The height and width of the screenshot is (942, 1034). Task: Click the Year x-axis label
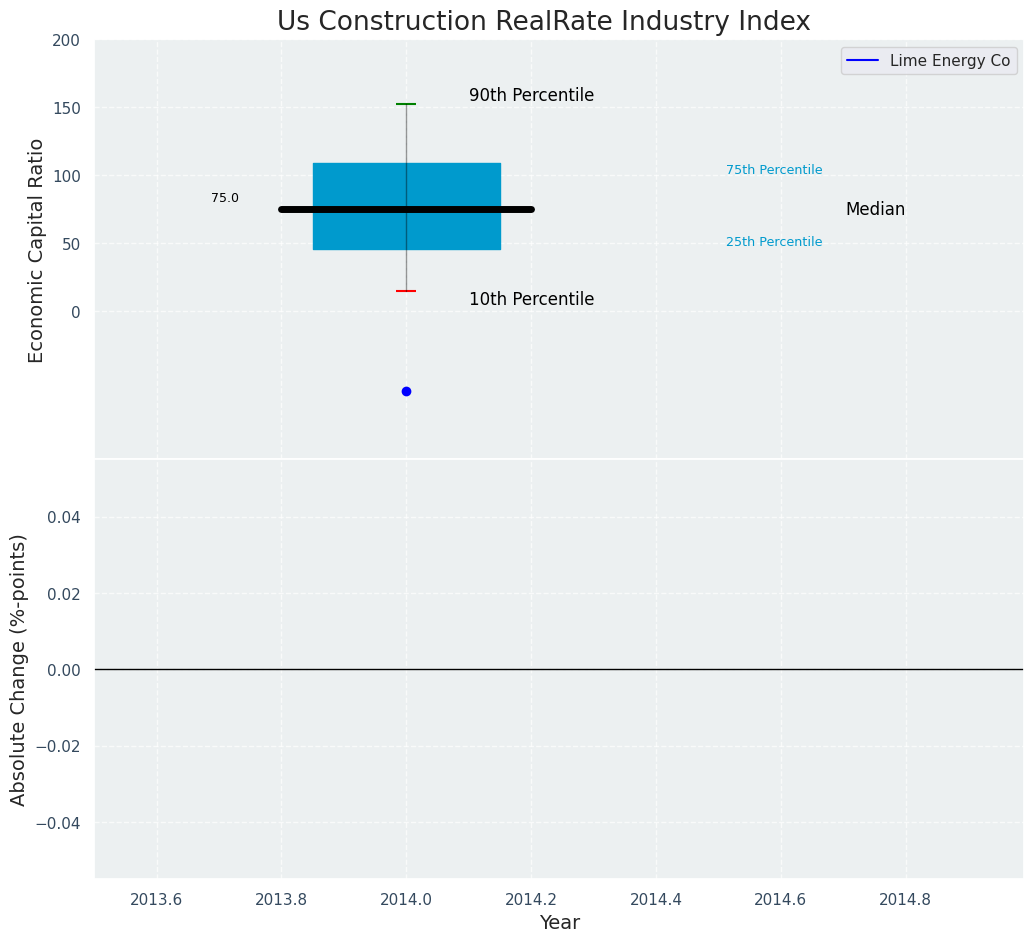[559, 923]
